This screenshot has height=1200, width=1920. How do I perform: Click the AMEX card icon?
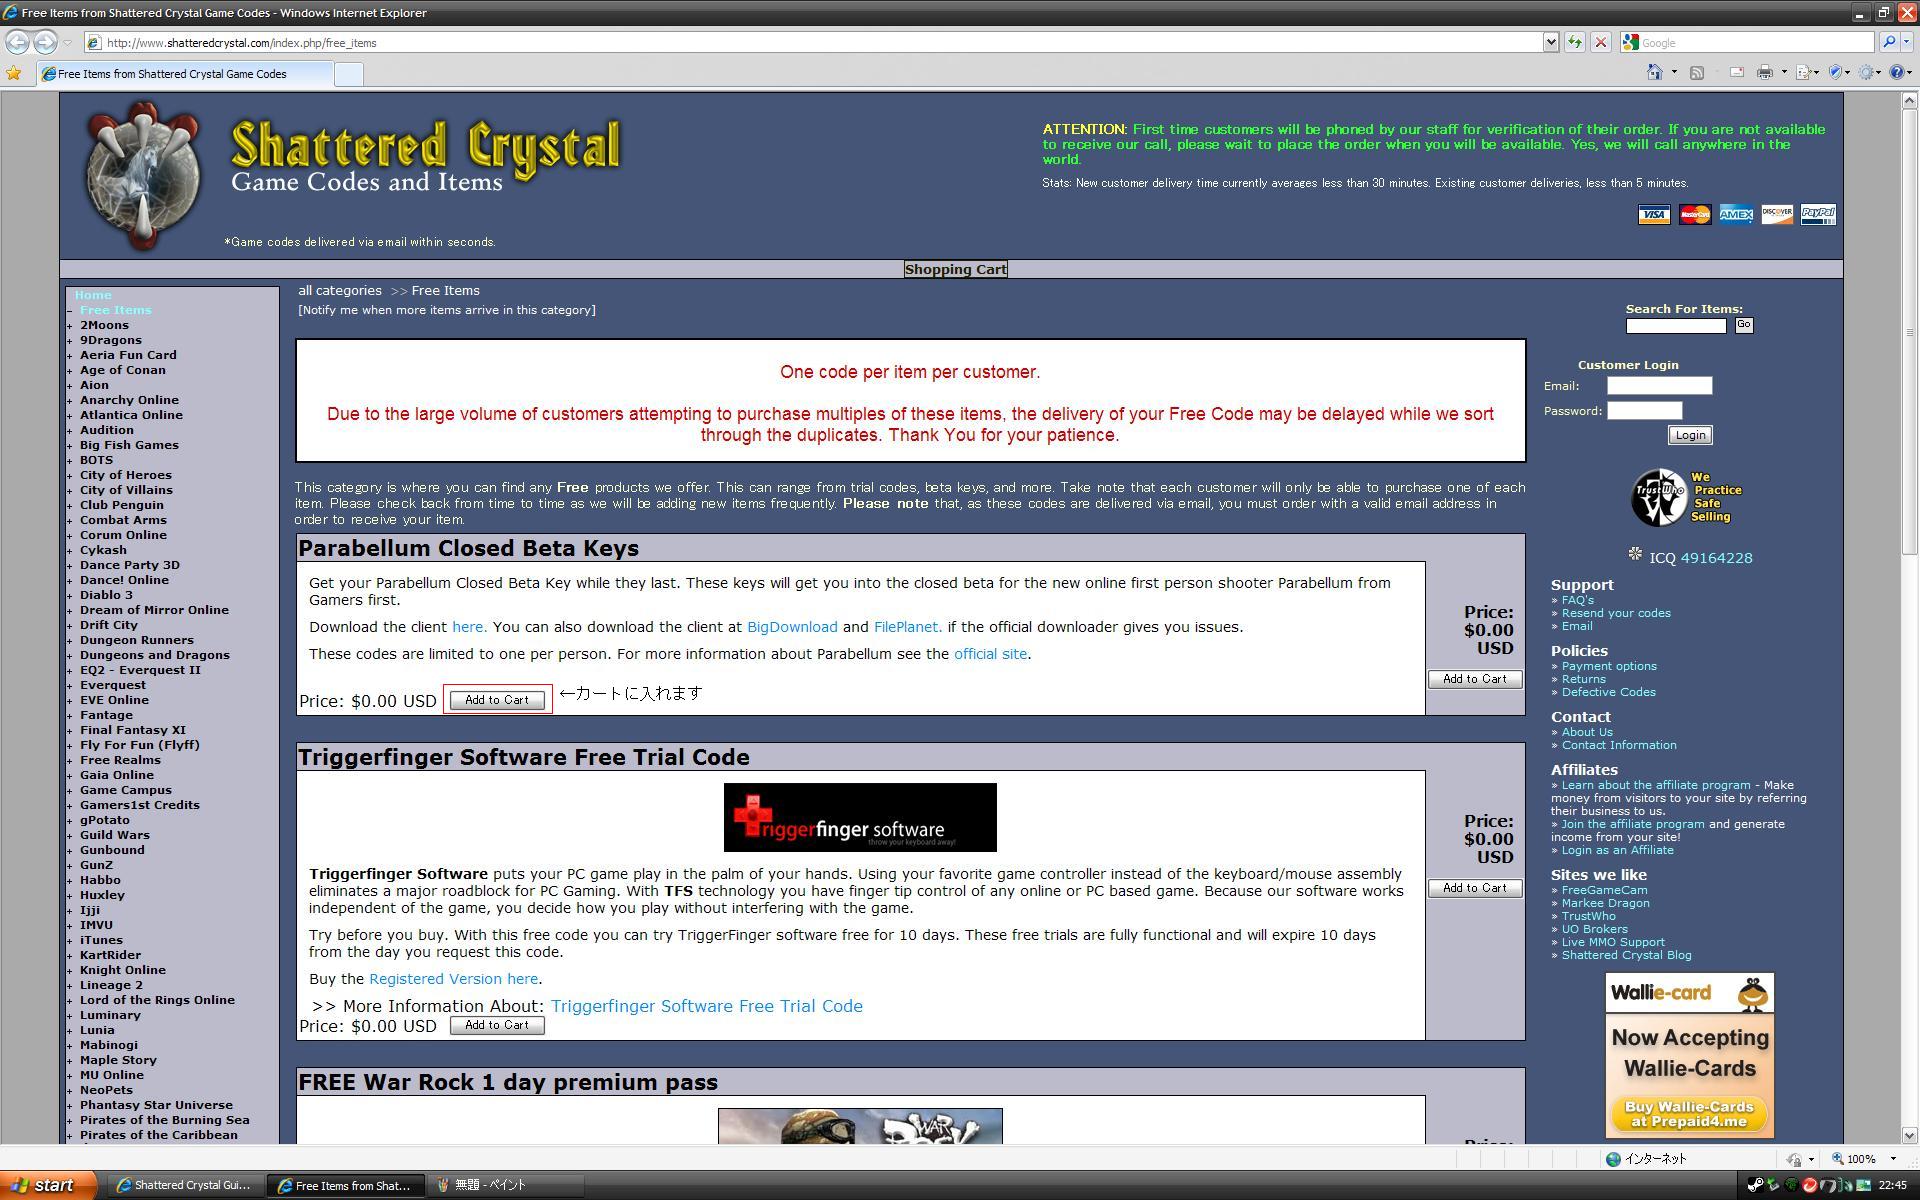(1736, 215)
